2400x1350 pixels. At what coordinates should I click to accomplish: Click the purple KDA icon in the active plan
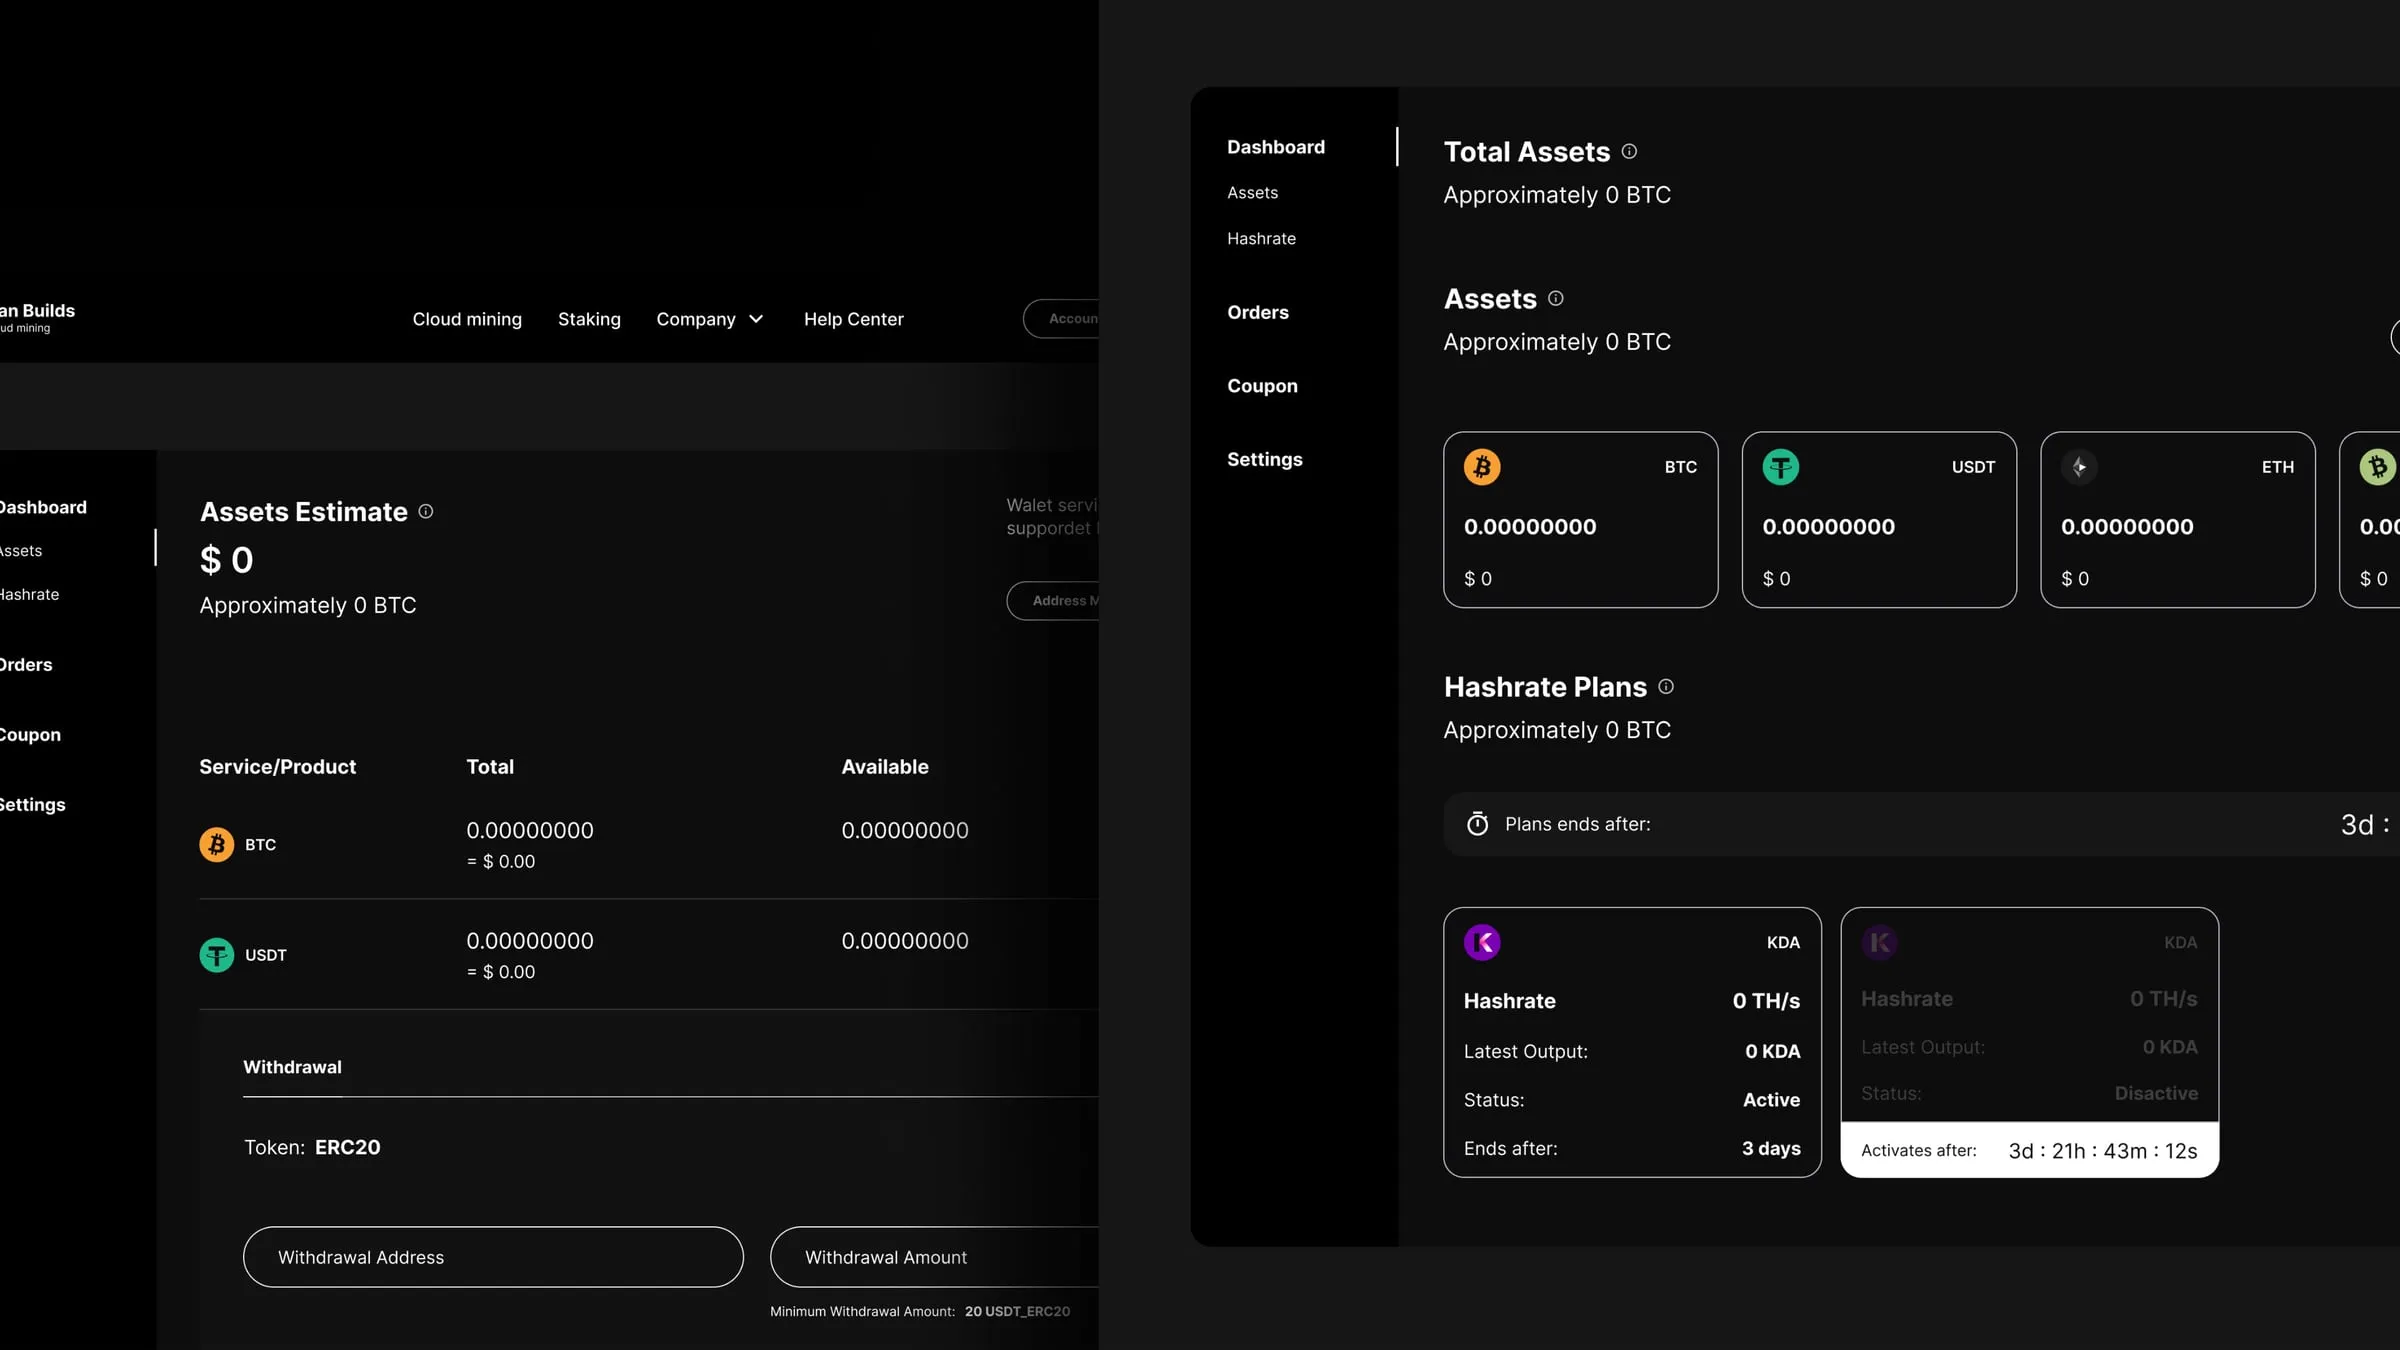pos(1482,942)
